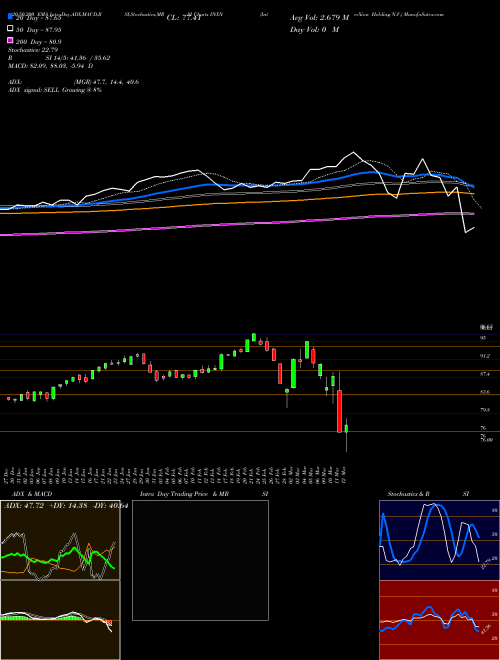The width and height of the screenshot is (500, 660).
Task: Click the highest green candlestick near 95
Action: tap(254, 337)
